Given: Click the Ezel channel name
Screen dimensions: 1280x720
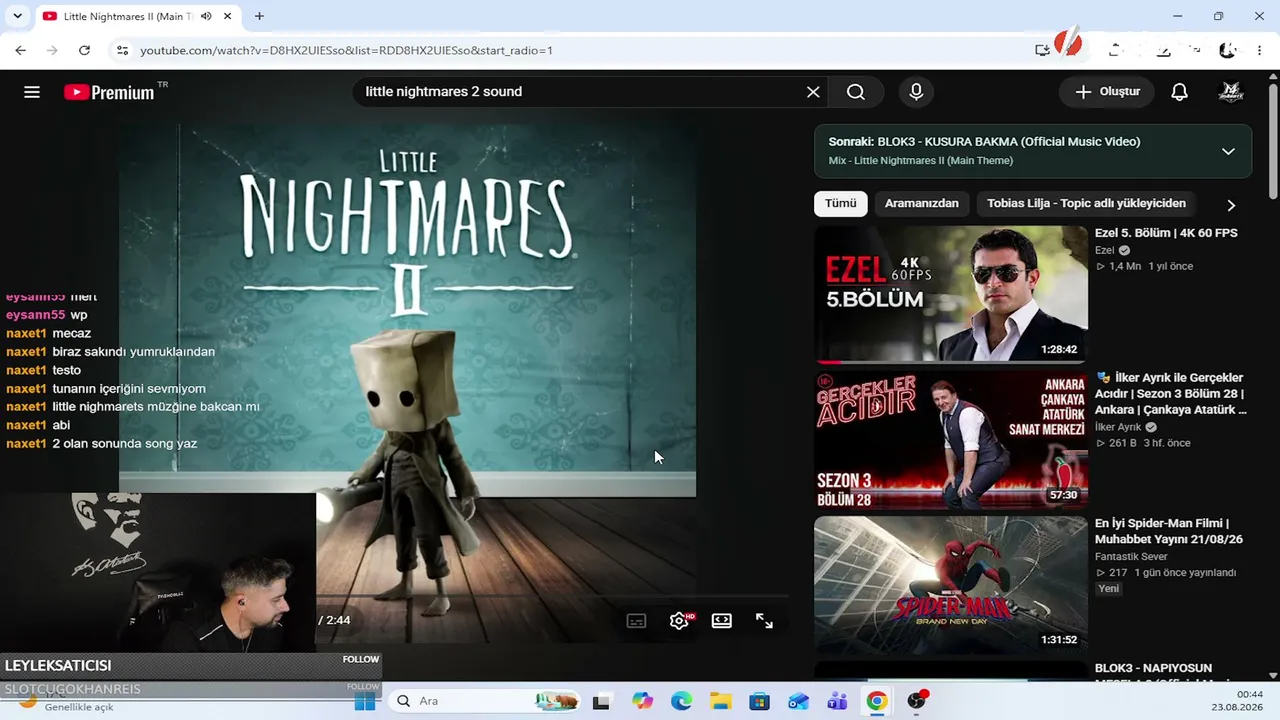Looking at the screenshot, I should tap(1104, 250).
